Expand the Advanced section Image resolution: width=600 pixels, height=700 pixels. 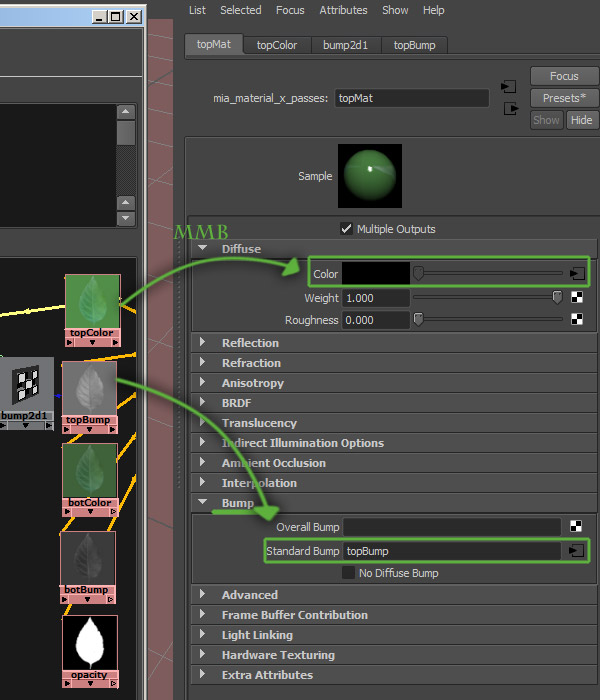pyautogui.click(x=203, y=595)
